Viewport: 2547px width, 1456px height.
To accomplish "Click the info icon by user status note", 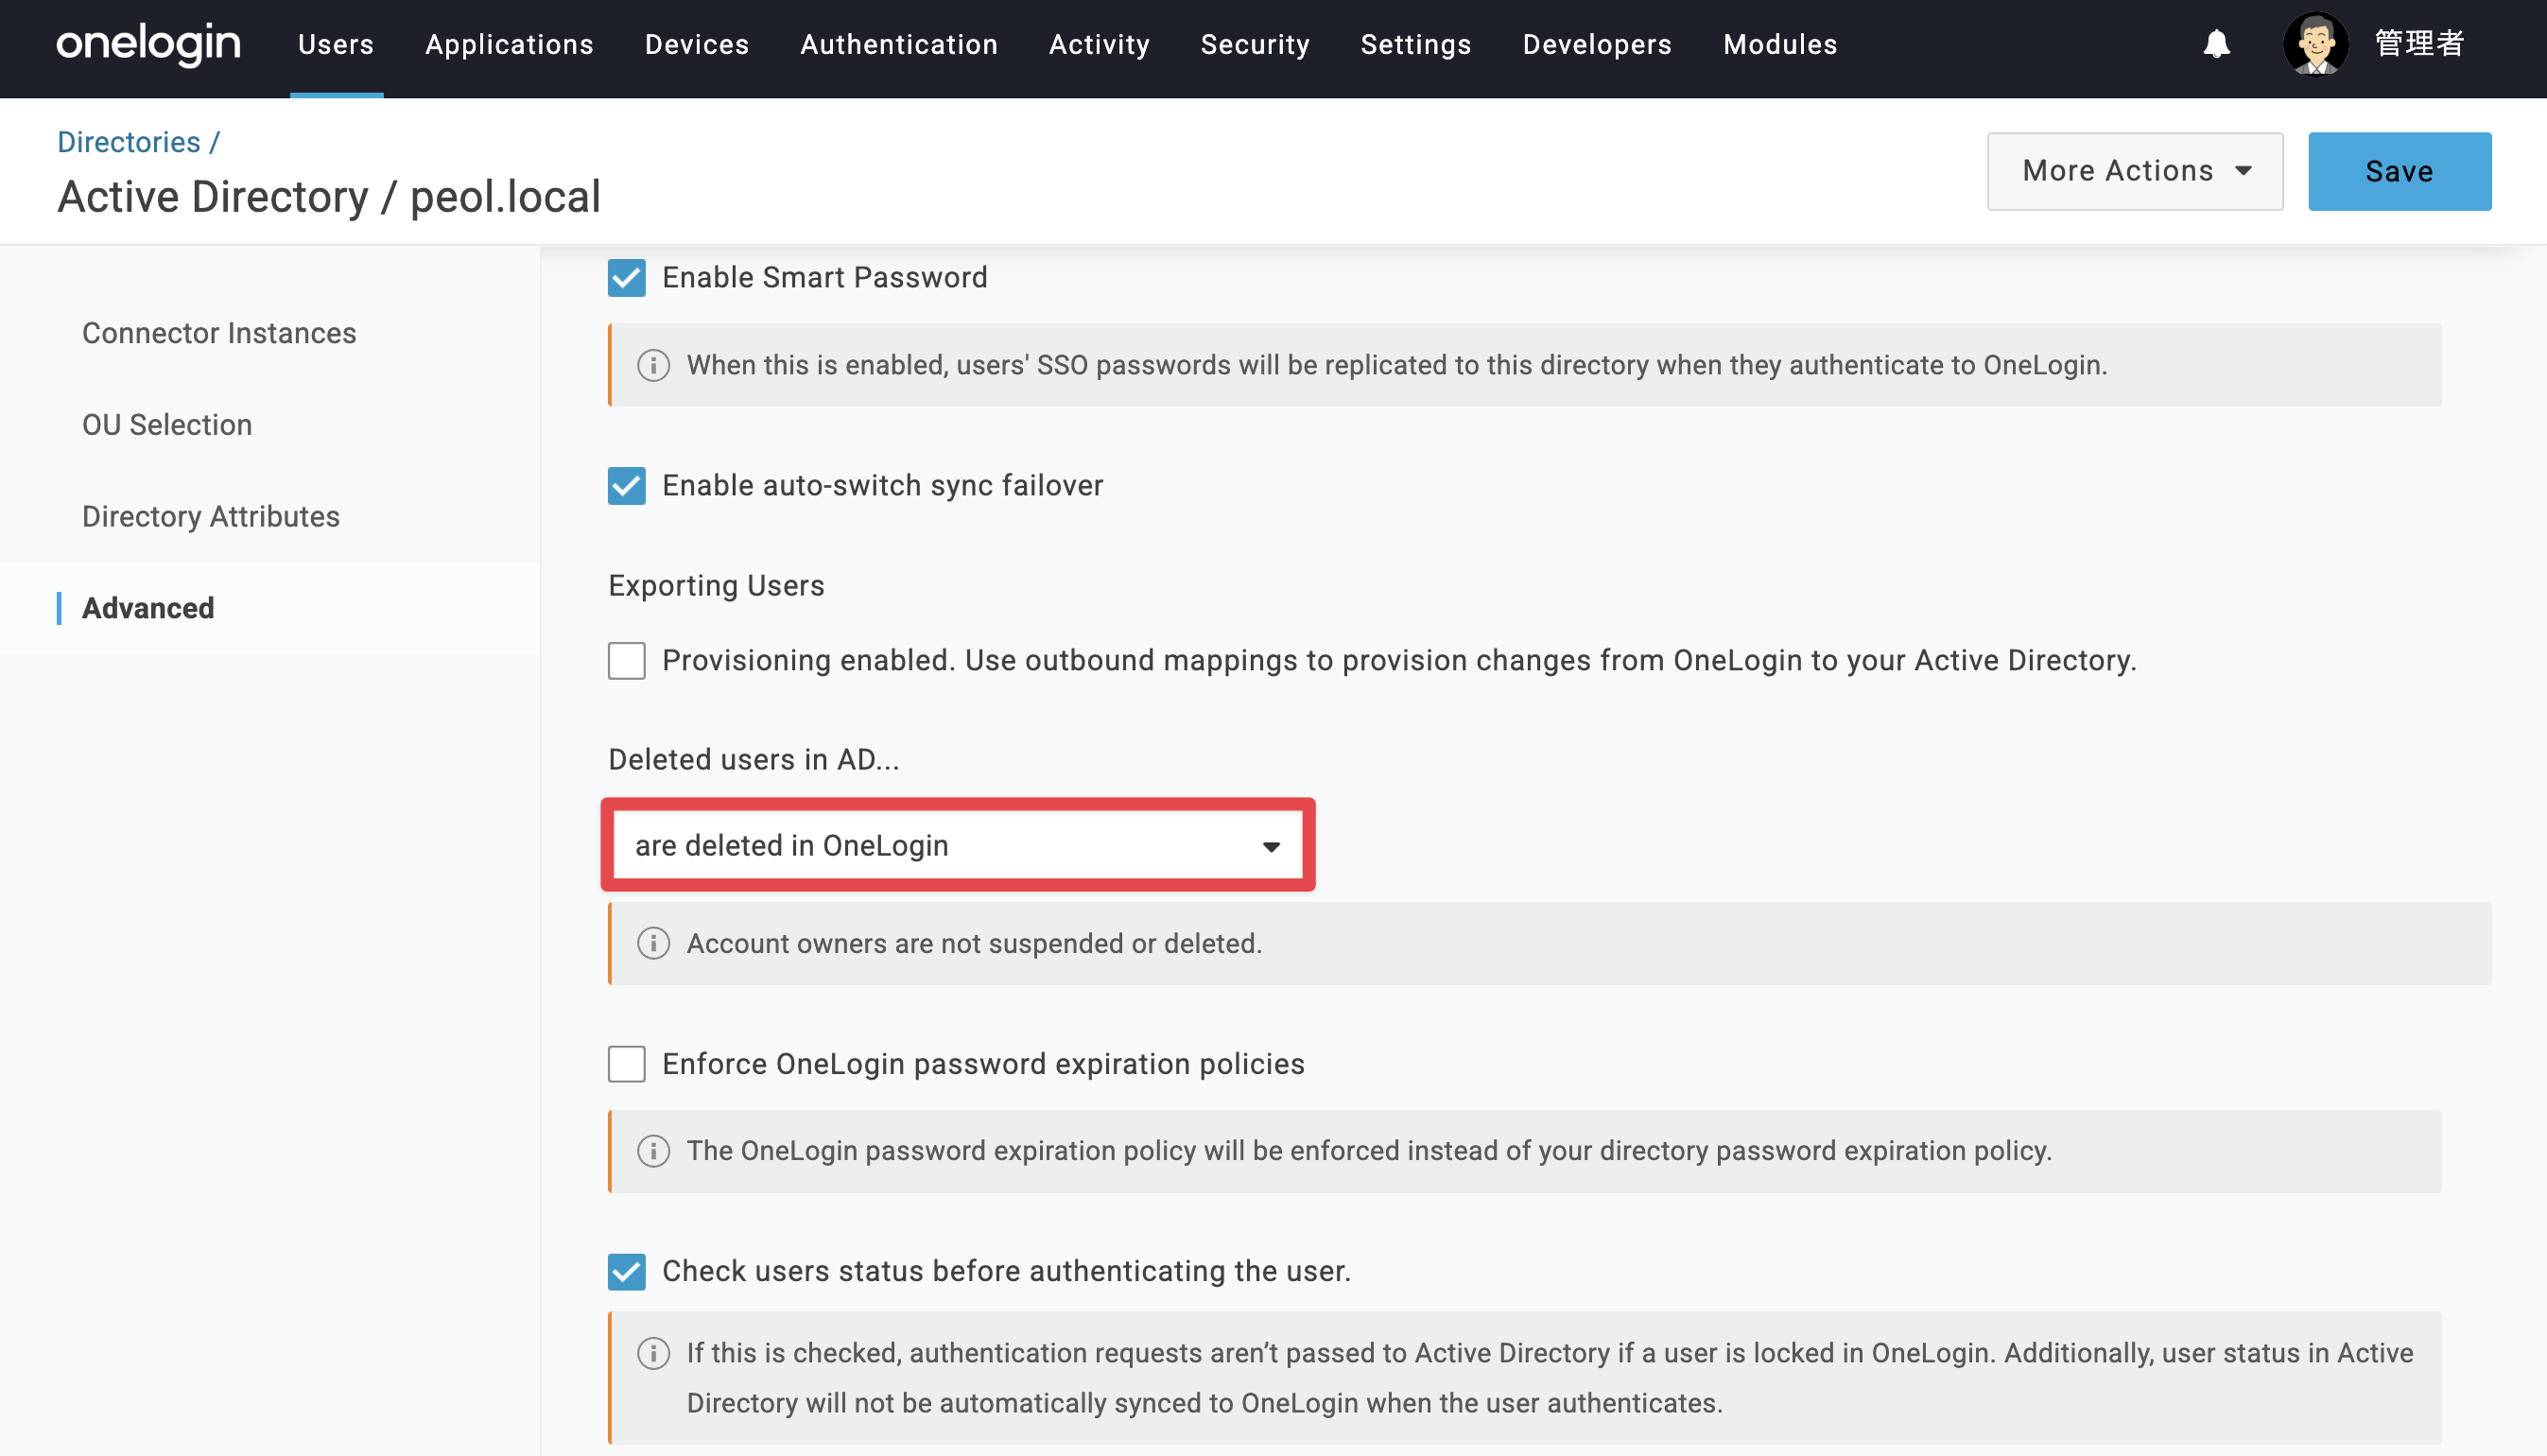I will point(653,1353).
